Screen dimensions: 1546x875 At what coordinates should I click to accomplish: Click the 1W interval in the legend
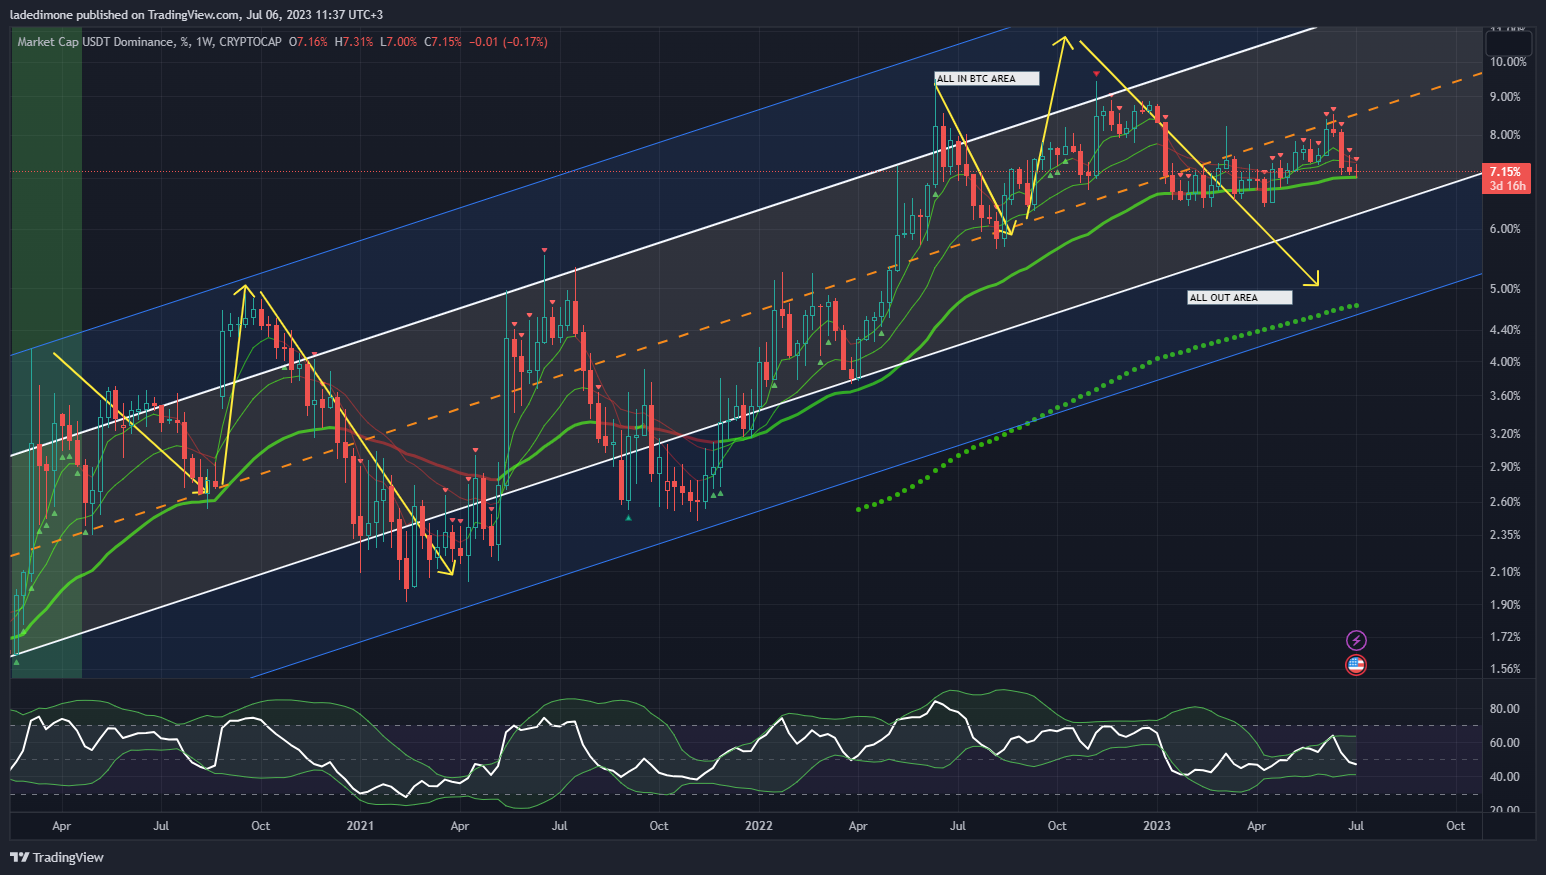coord(205,42)
